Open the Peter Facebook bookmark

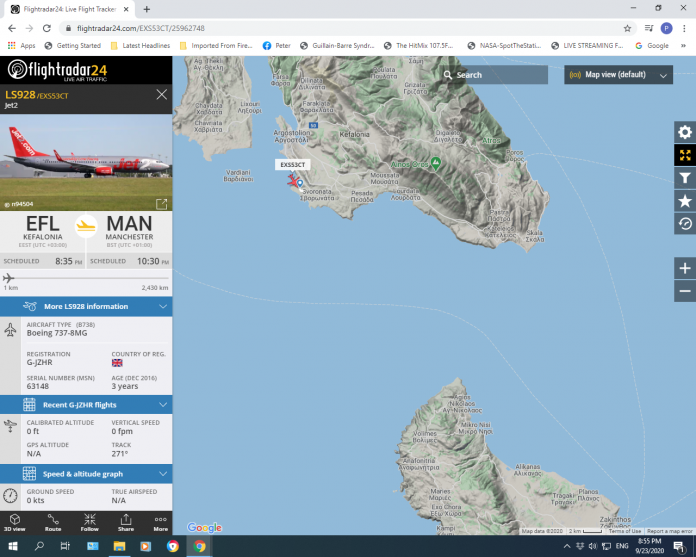click(x=277, y=46)
